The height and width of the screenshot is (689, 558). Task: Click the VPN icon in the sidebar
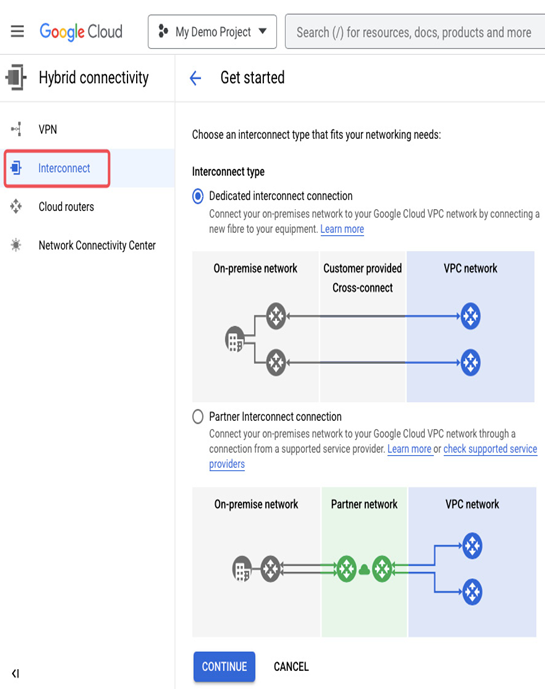[x=16, y=129]
